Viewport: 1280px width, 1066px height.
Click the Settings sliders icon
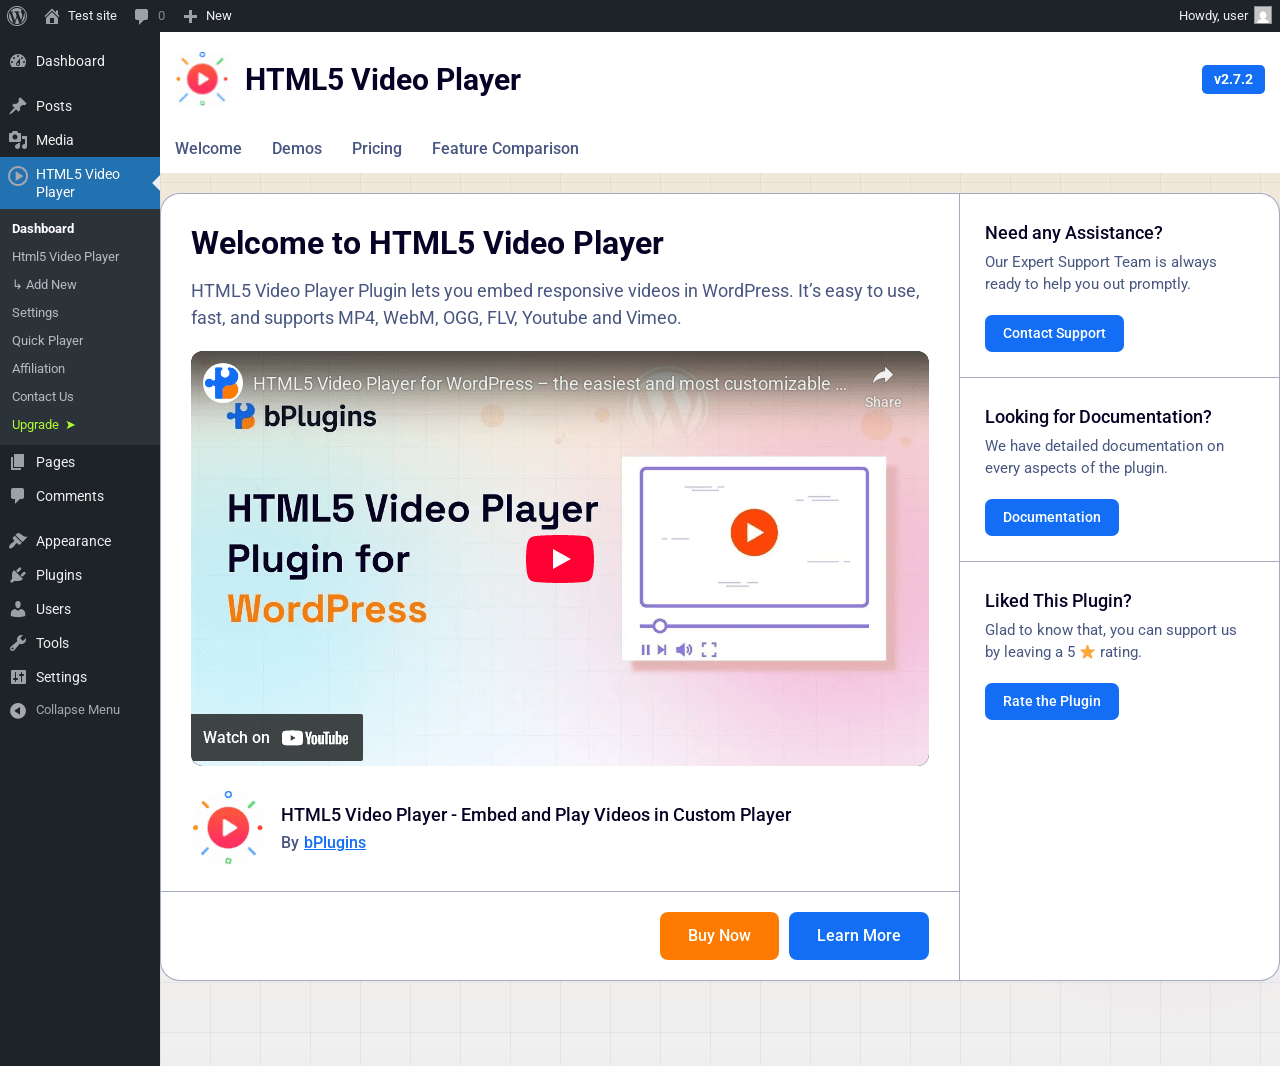point(18,677)
